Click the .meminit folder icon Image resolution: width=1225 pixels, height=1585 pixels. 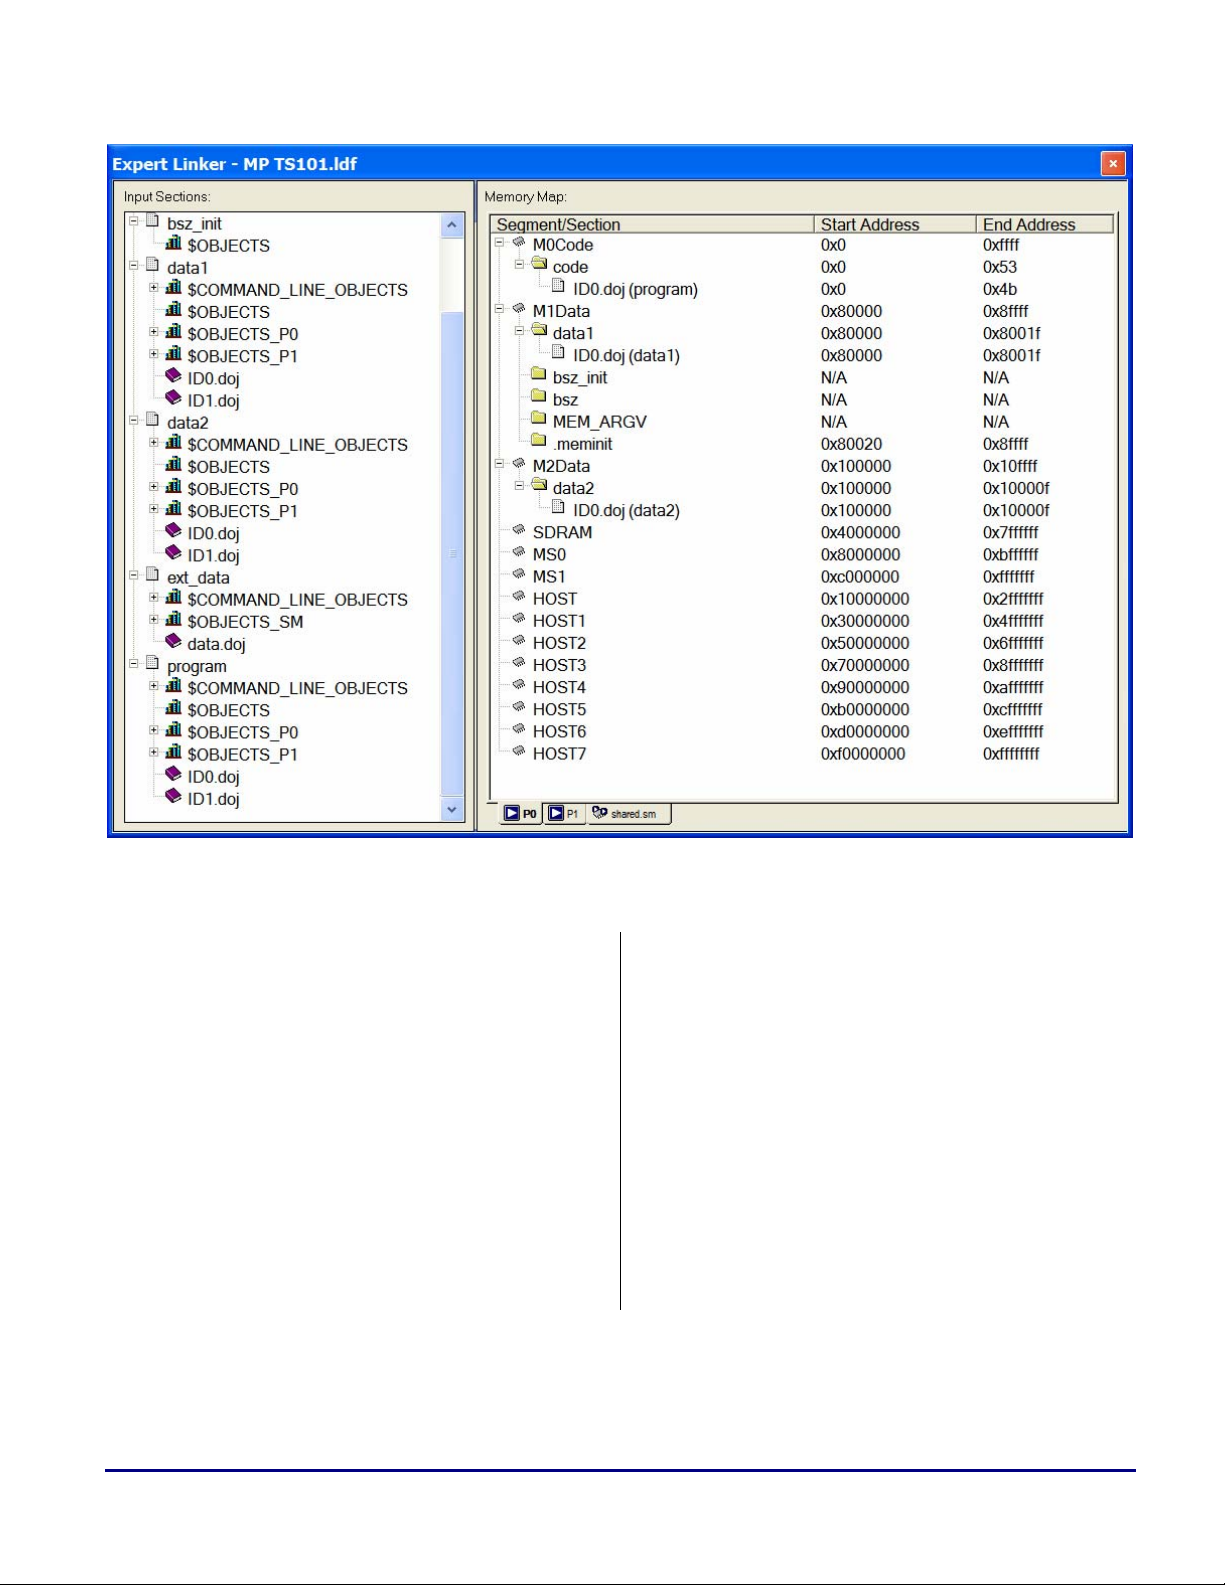pos(539,441)
